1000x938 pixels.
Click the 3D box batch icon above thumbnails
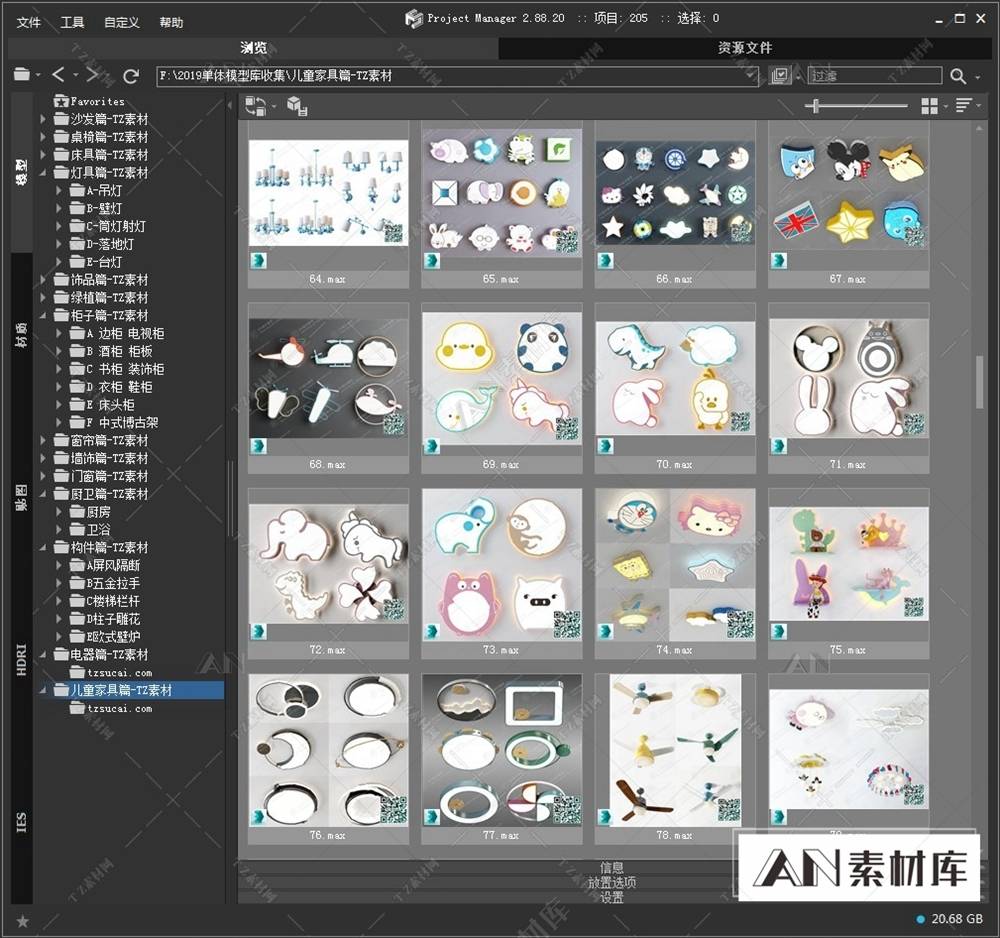(x=297, y=106)
